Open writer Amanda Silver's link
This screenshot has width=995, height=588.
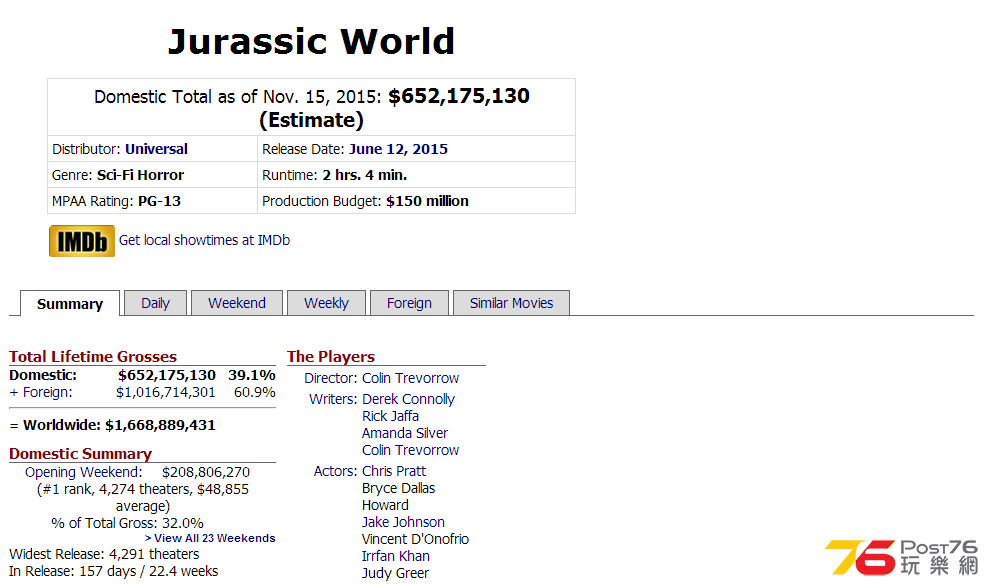tap(405, 433)
